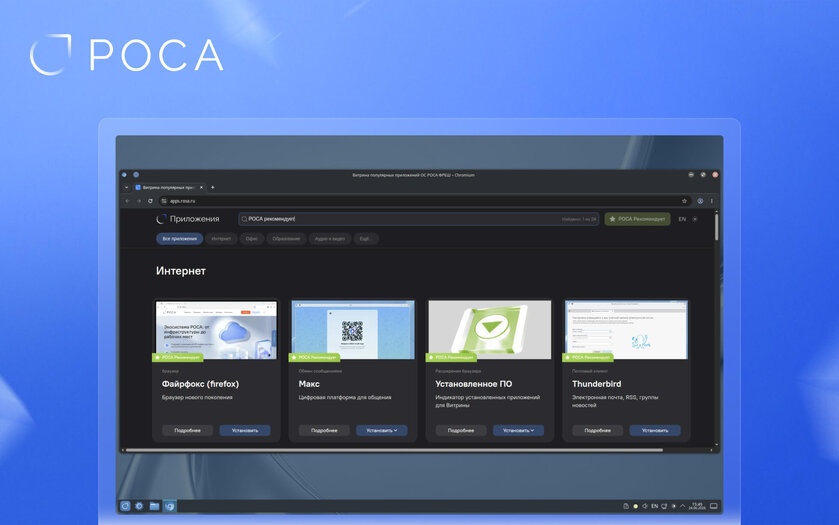Click the taskbar clock
Image resolution: width=839 pixels, height=525 pixels.
click(x=697, y=506)
